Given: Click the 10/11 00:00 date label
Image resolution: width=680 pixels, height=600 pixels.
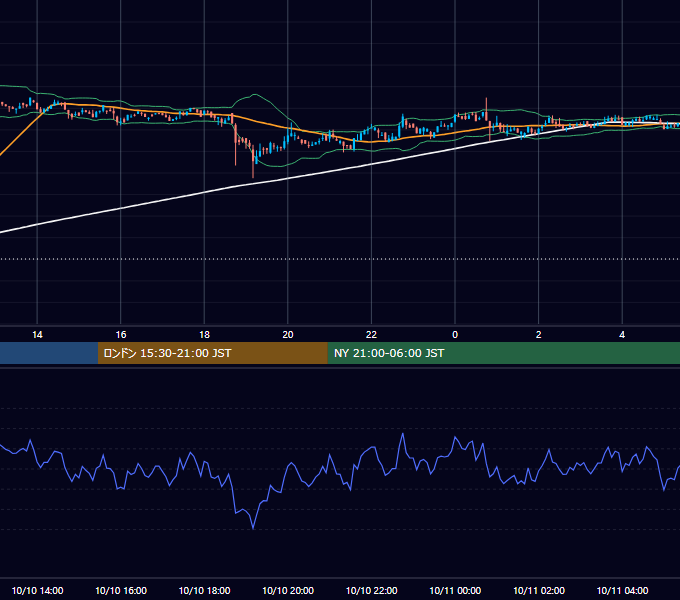Looking at the screenshot, I should tap(455, 590).
